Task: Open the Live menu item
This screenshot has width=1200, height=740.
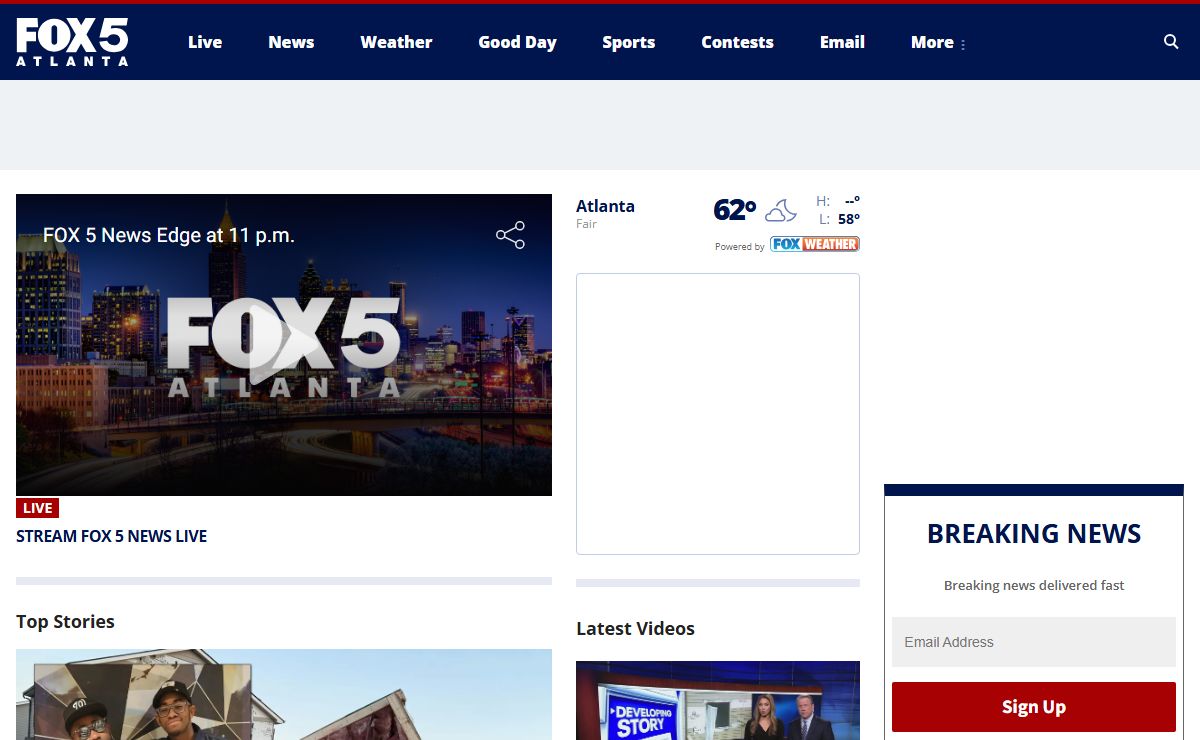Action: tap(205, 42)
